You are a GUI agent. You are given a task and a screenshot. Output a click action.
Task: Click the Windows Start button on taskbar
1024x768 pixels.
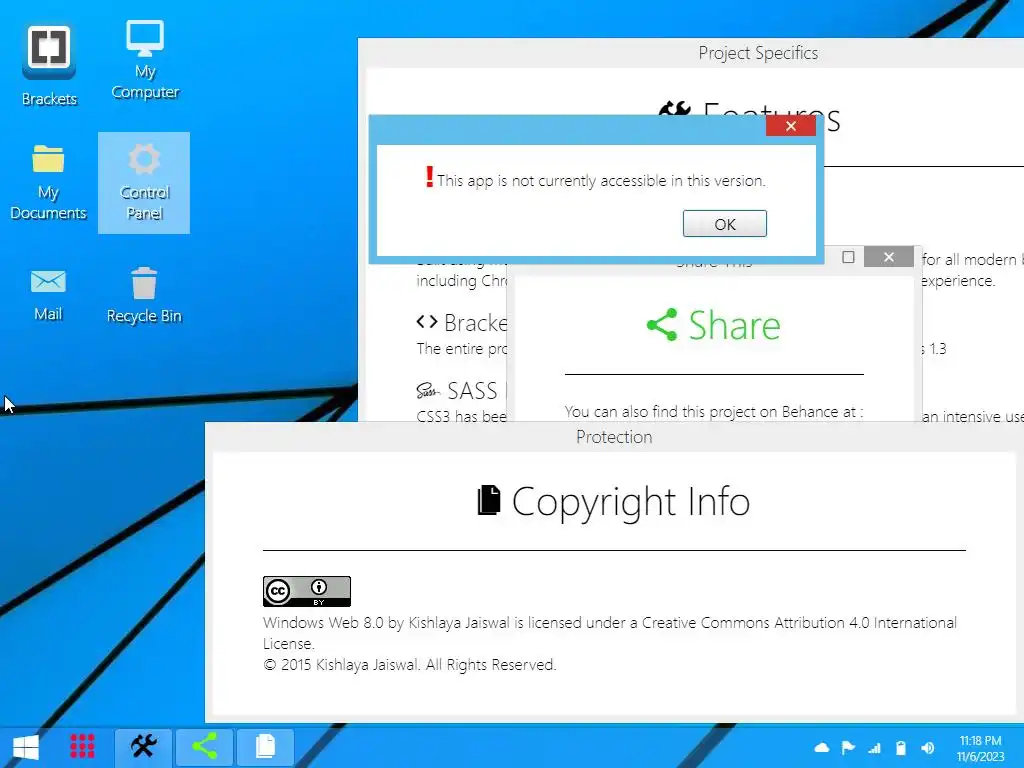coord(26,746)
